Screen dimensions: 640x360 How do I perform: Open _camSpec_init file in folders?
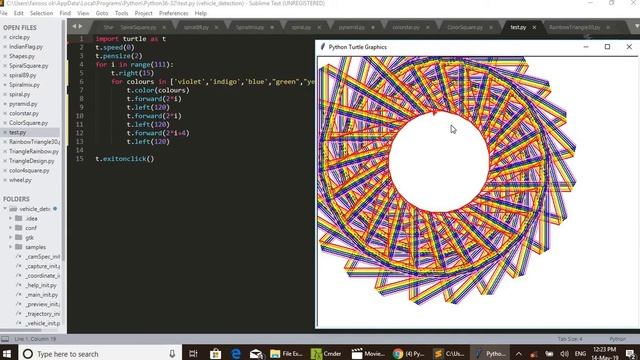(x=42, y=257)
